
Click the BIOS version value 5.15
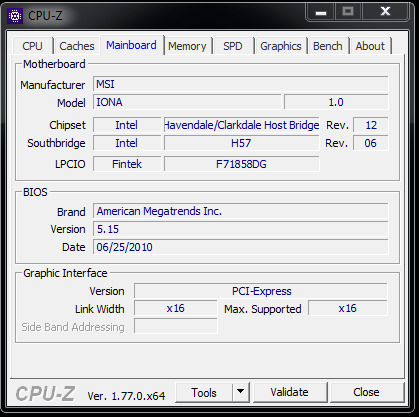point(241,229)
